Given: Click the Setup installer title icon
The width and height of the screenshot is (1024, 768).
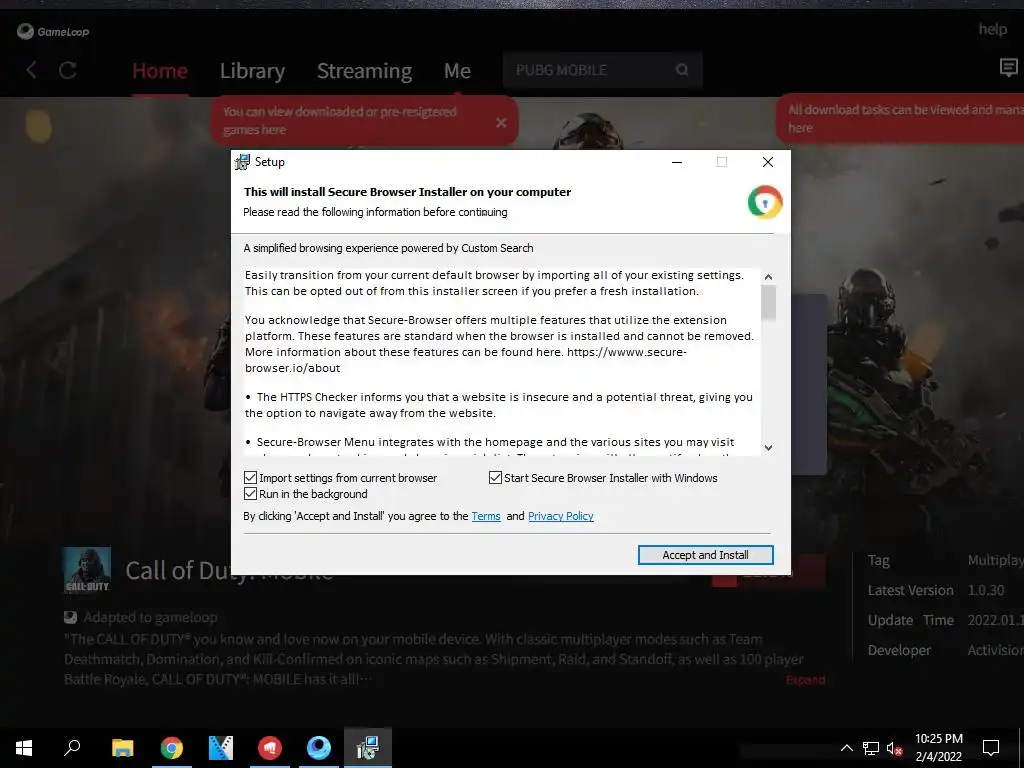Looking at the screenshot, I should pos(242,162).
